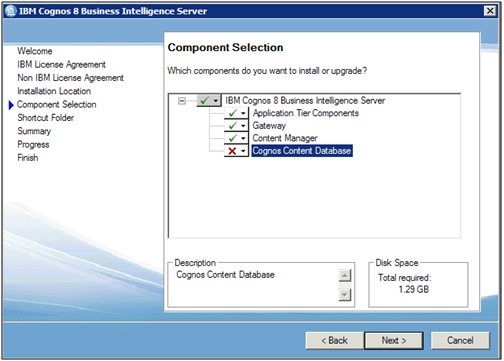Click the Summary step
Screen dimensions: 504x361
[x=34, y=131]
